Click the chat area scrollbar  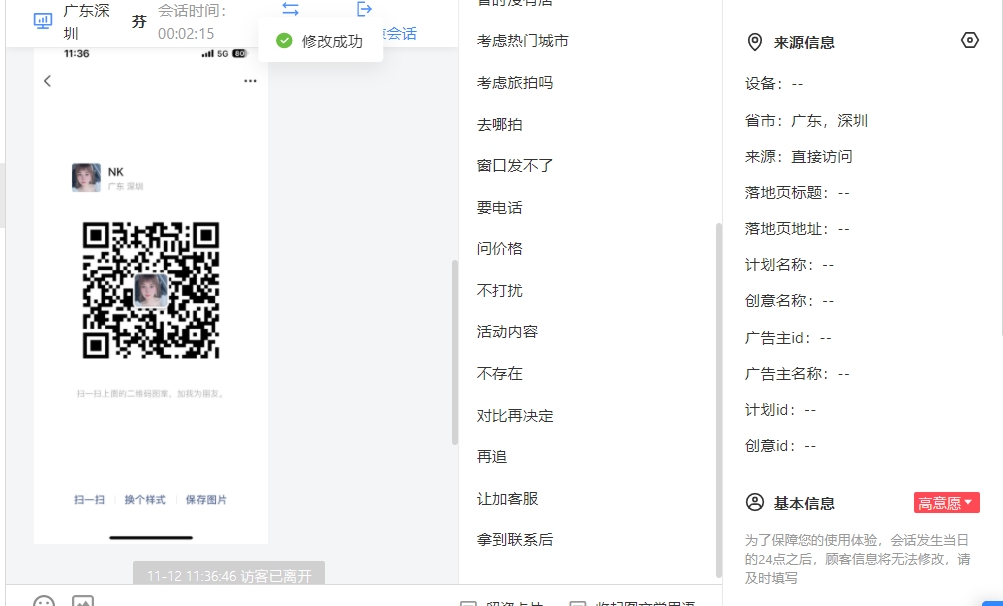coord(455,352)
